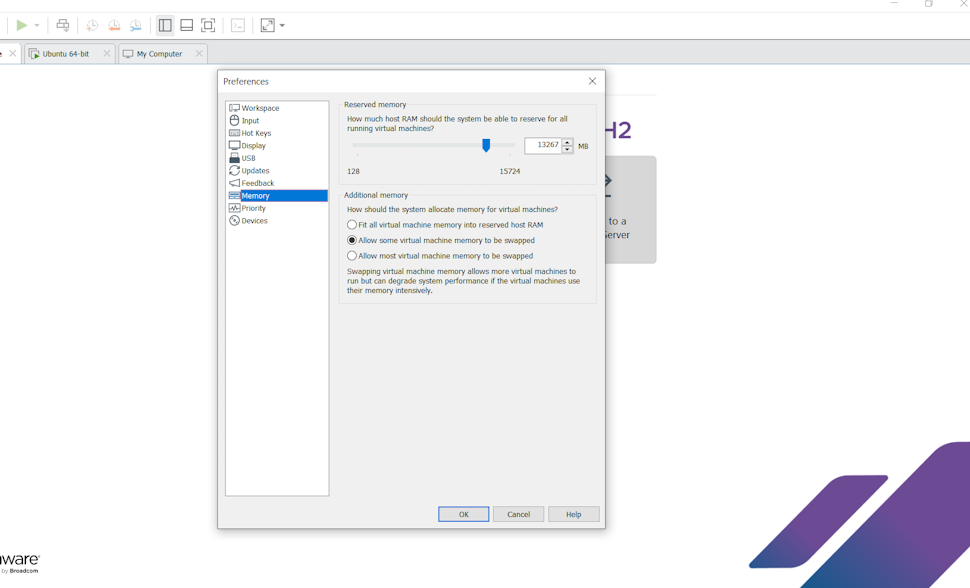Enter full screen mode via toolbar icon
This screenshot has height=588, width=970.
tap(208, 25)
